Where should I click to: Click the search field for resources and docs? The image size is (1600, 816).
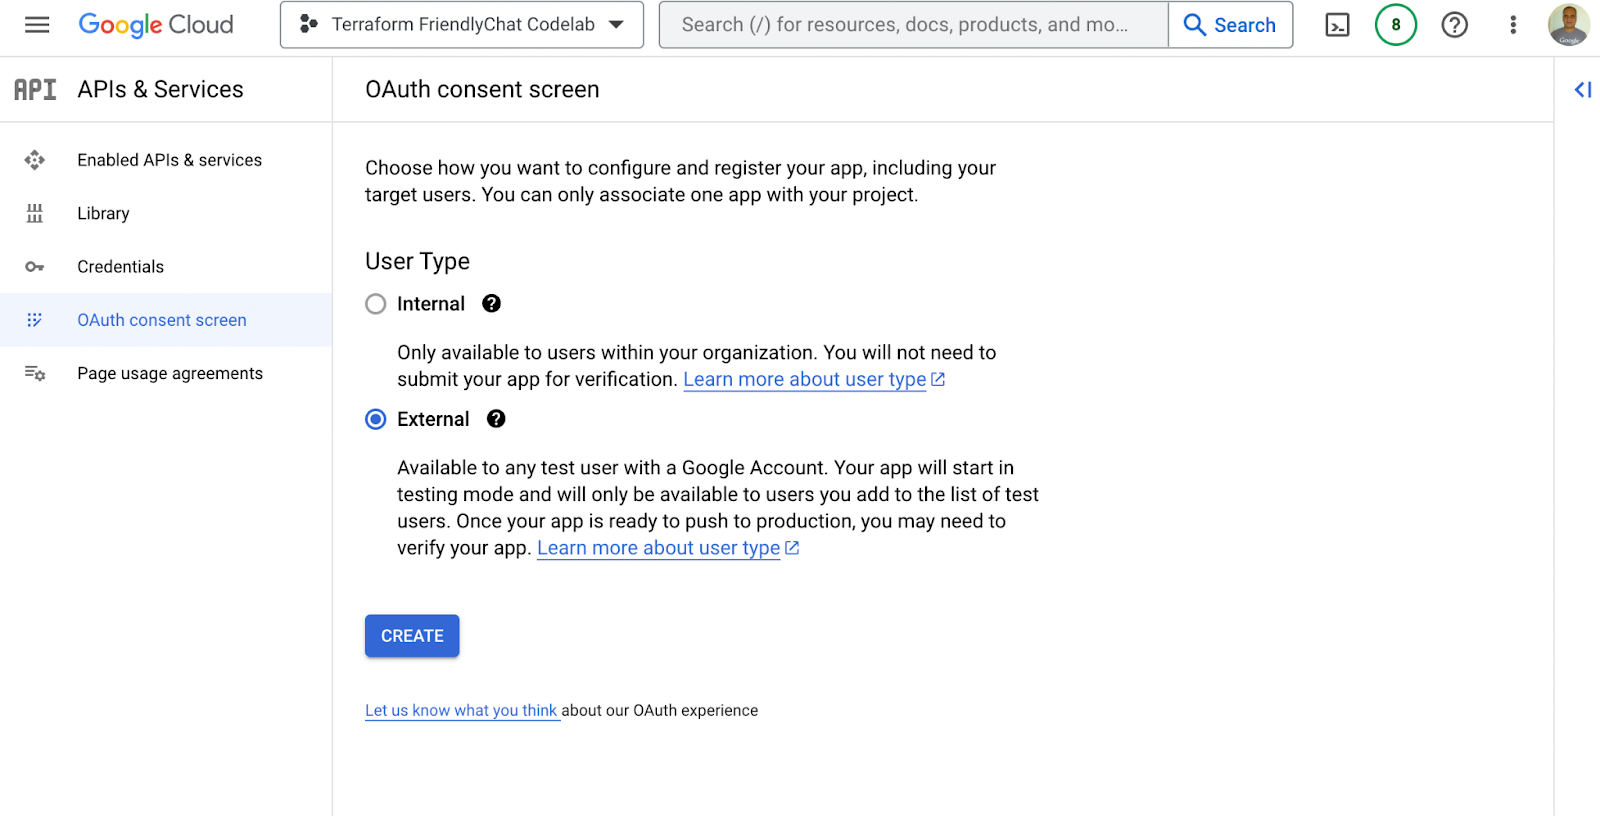[x=912, y=25]
